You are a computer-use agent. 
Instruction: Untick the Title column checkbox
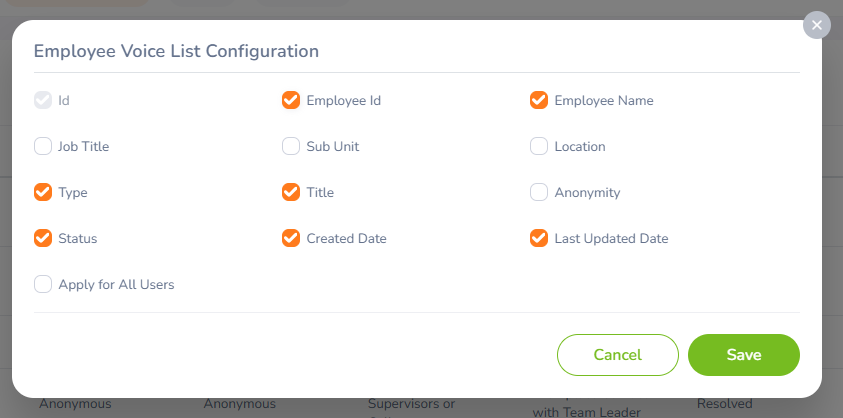[291, 192]
